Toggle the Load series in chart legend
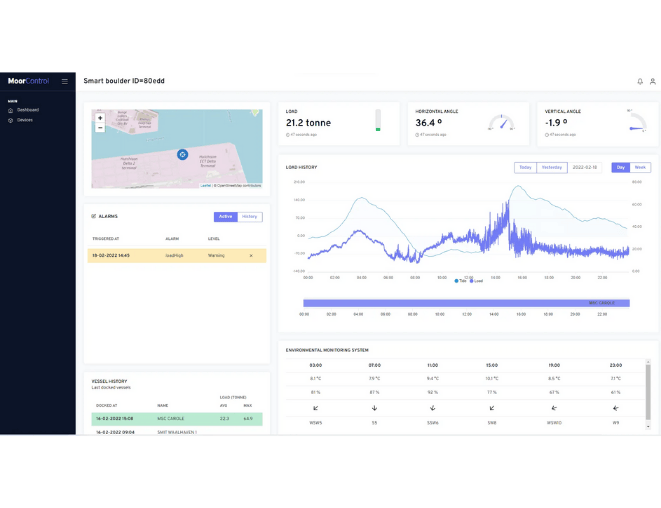 (x=476, y=281)
